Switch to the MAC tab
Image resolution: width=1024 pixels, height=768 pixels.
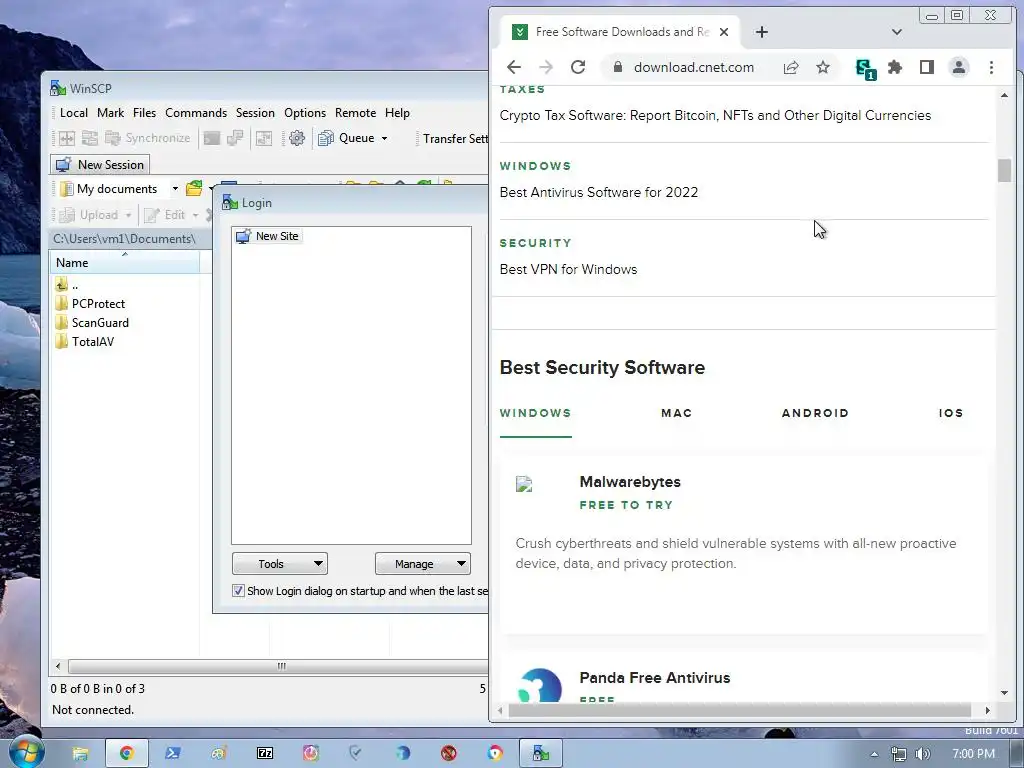click(676, 413)
